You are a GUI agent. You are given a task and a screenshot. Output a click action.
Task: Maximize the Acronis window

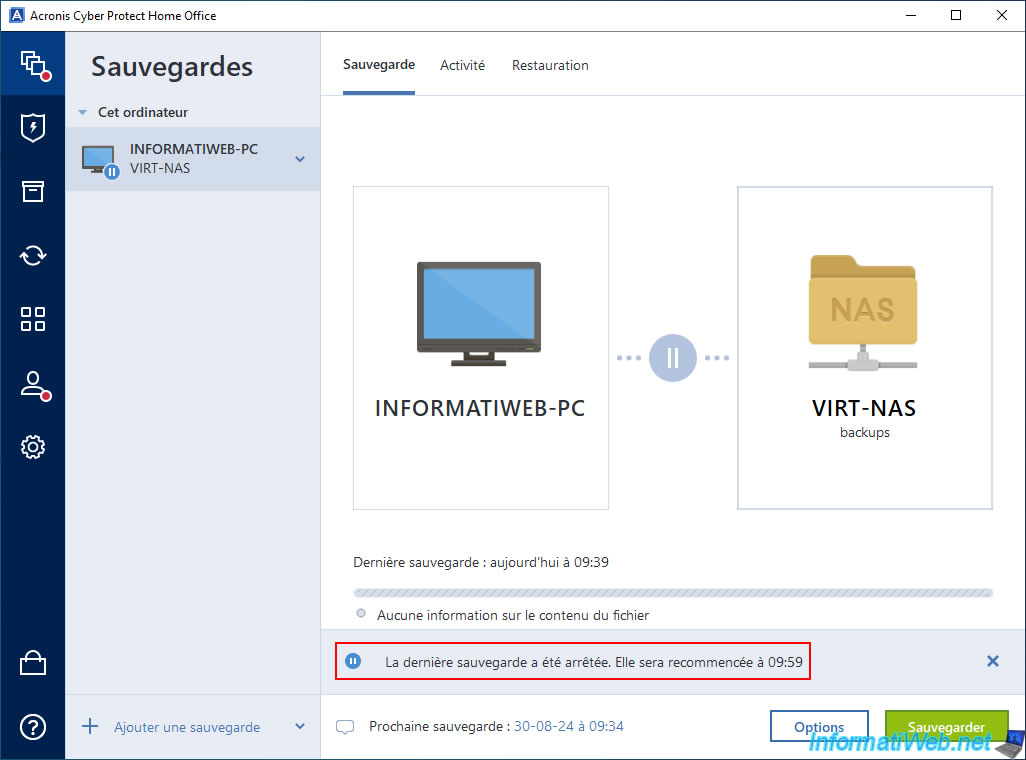pos(956,15)
